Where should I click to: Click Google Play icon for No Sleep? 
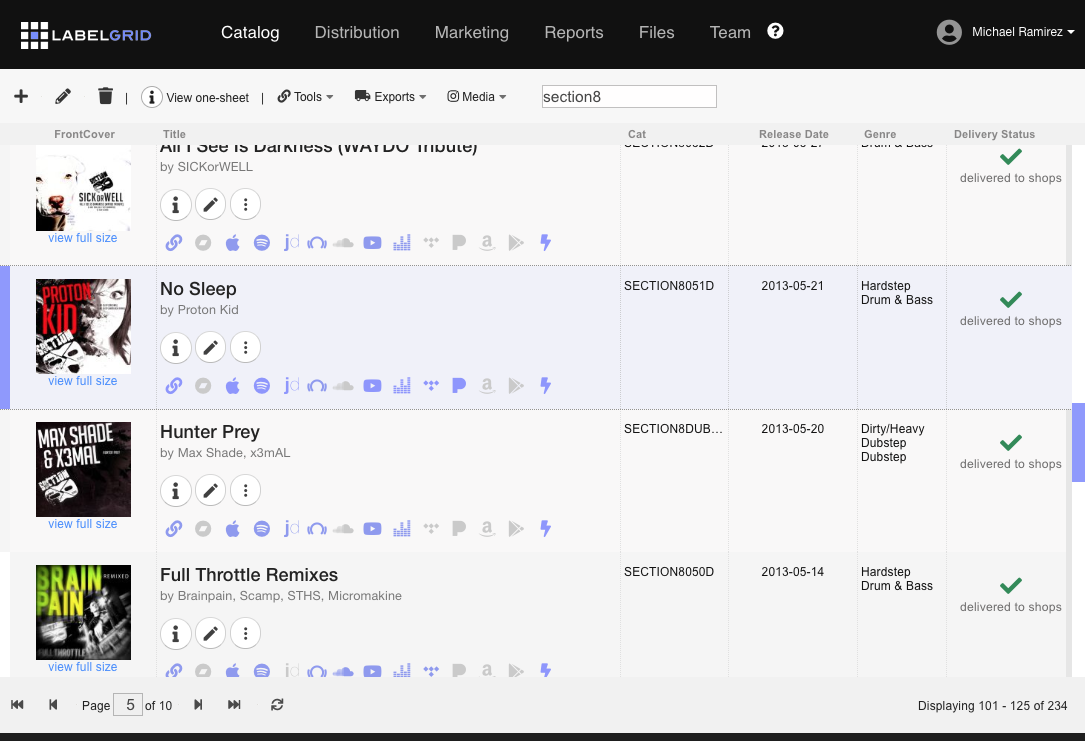(x=516, y=385)
